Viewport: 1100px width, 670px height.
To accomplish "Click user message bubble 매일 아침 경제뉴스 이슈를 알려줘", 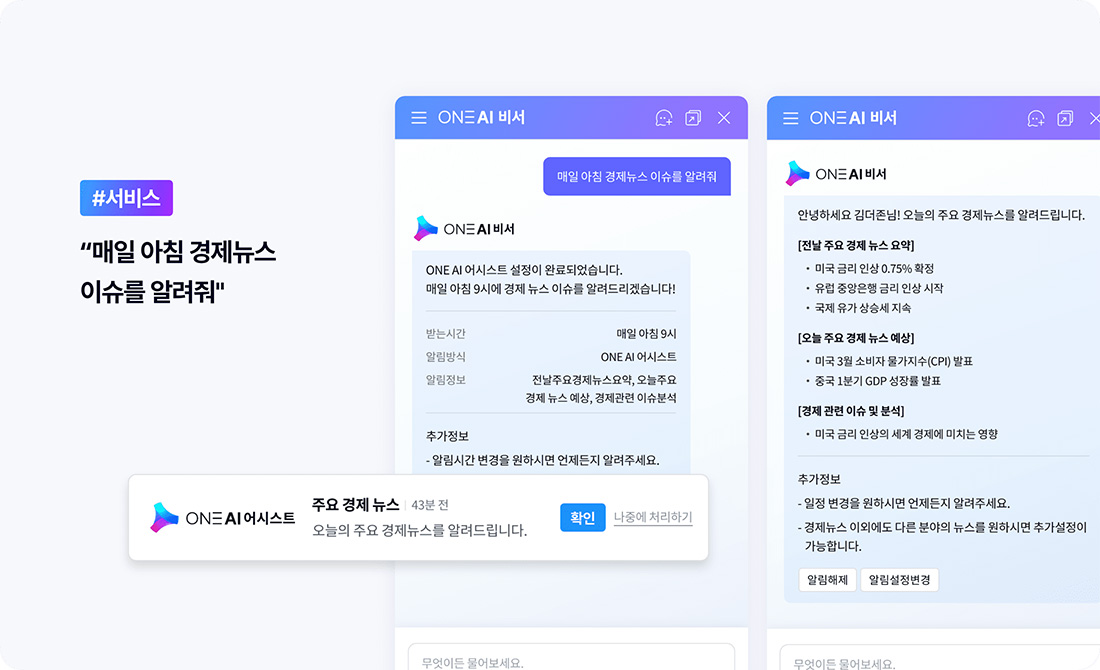I will [x=637, y=176].
